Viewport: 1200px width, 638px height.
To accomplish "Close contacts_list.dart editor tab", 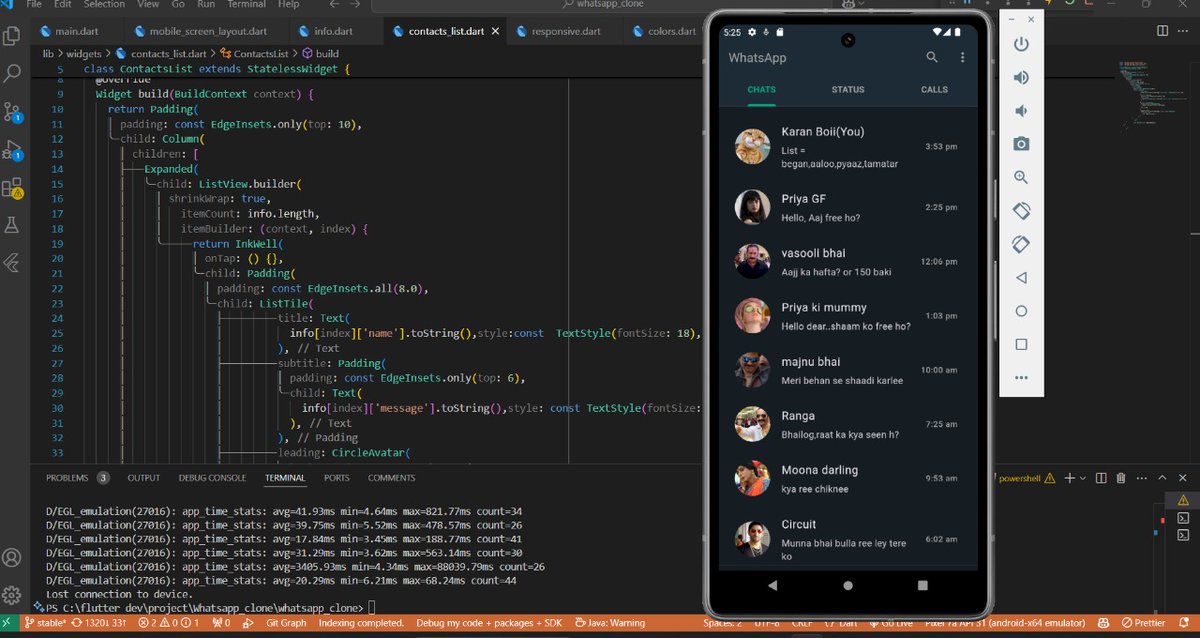I will click(x=497, y=31).
